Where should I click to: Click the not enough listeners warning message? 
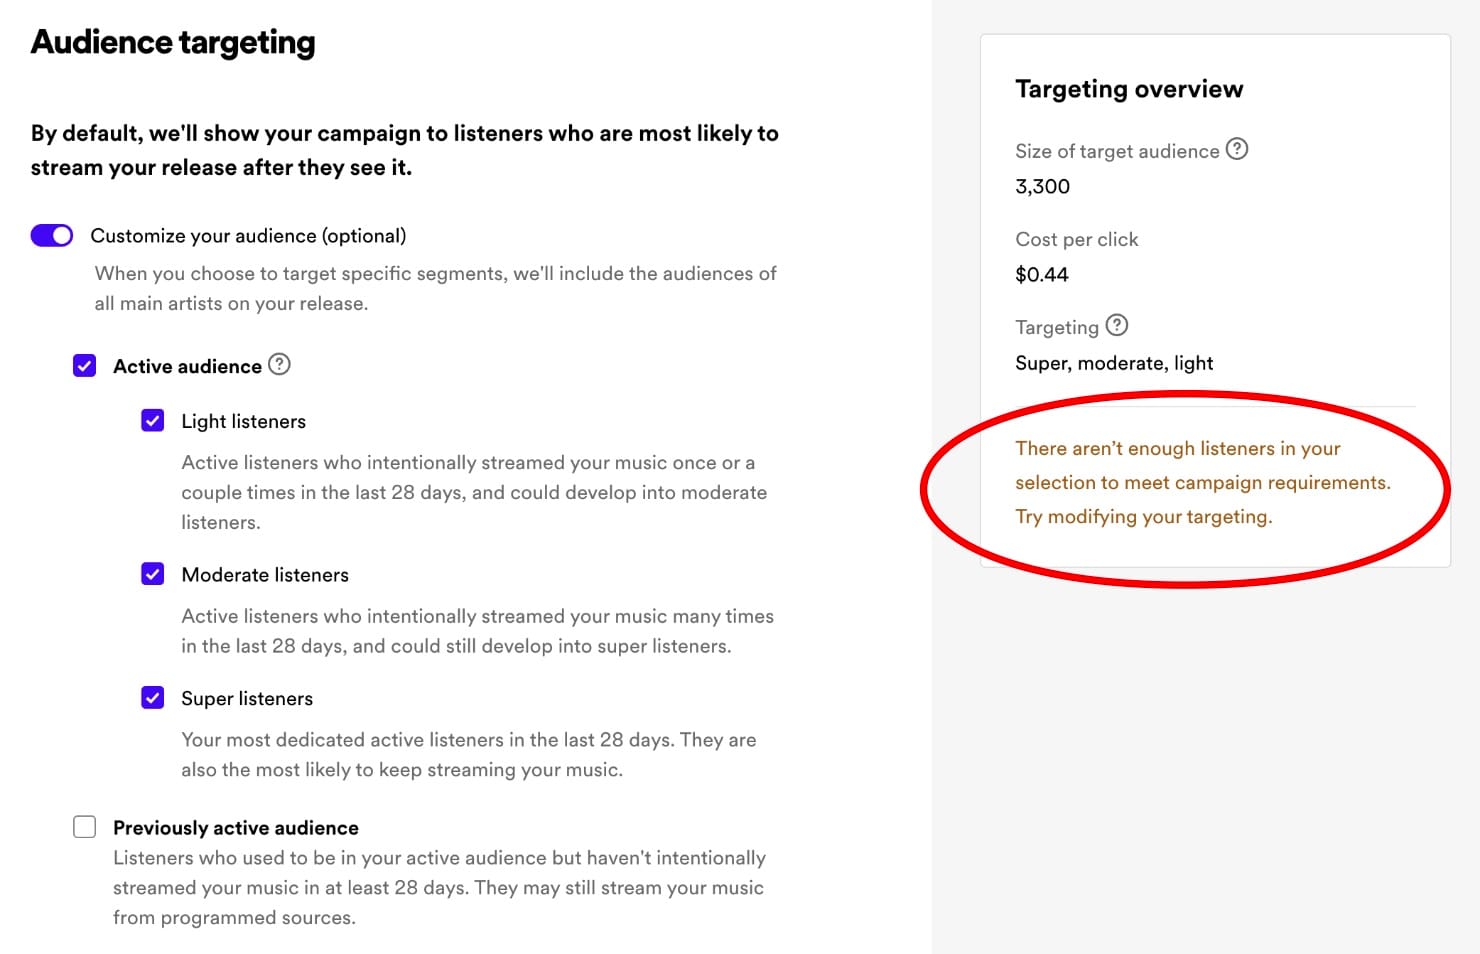1202,482
